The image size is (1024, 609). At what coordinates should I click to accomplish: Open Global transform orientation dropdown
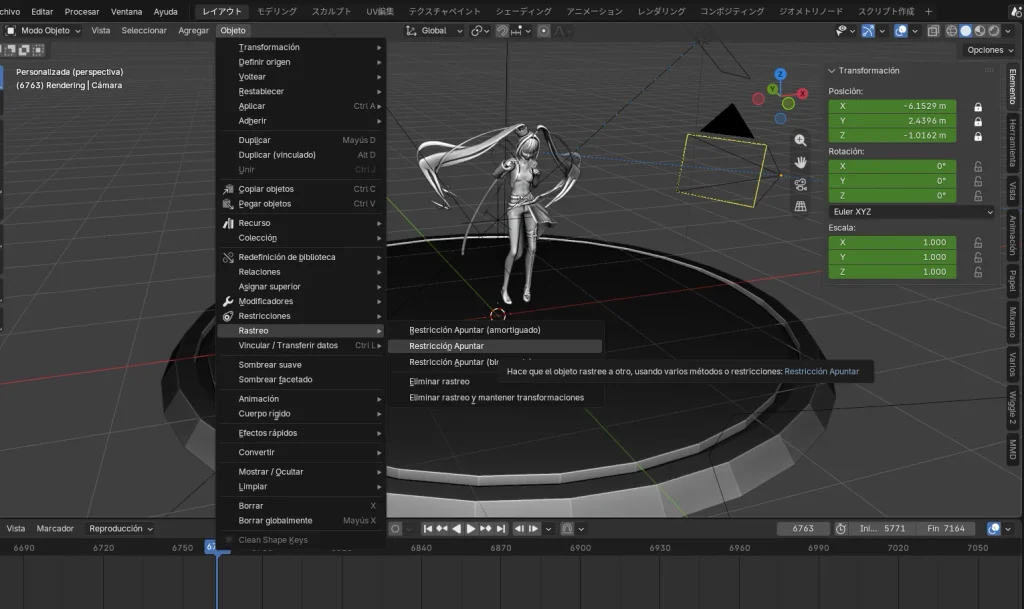(434, 31)
